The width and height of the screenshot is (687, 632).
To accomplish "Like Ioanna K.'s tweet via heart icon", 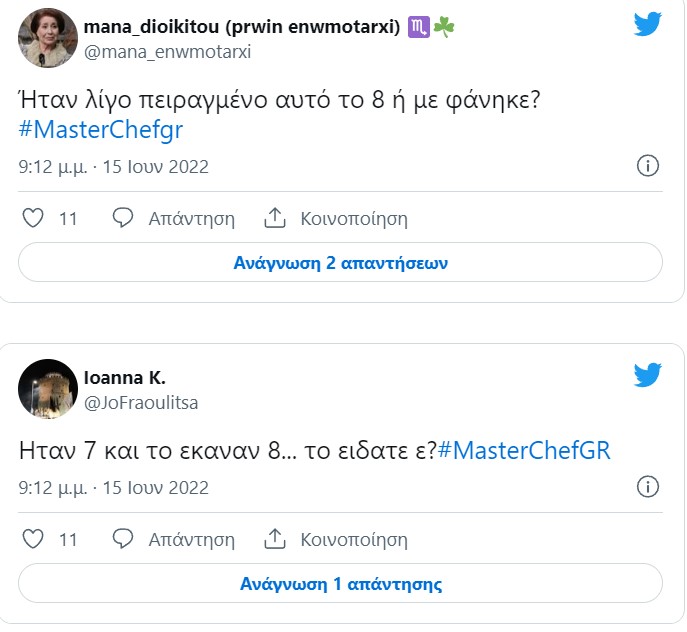I will 33,539.
